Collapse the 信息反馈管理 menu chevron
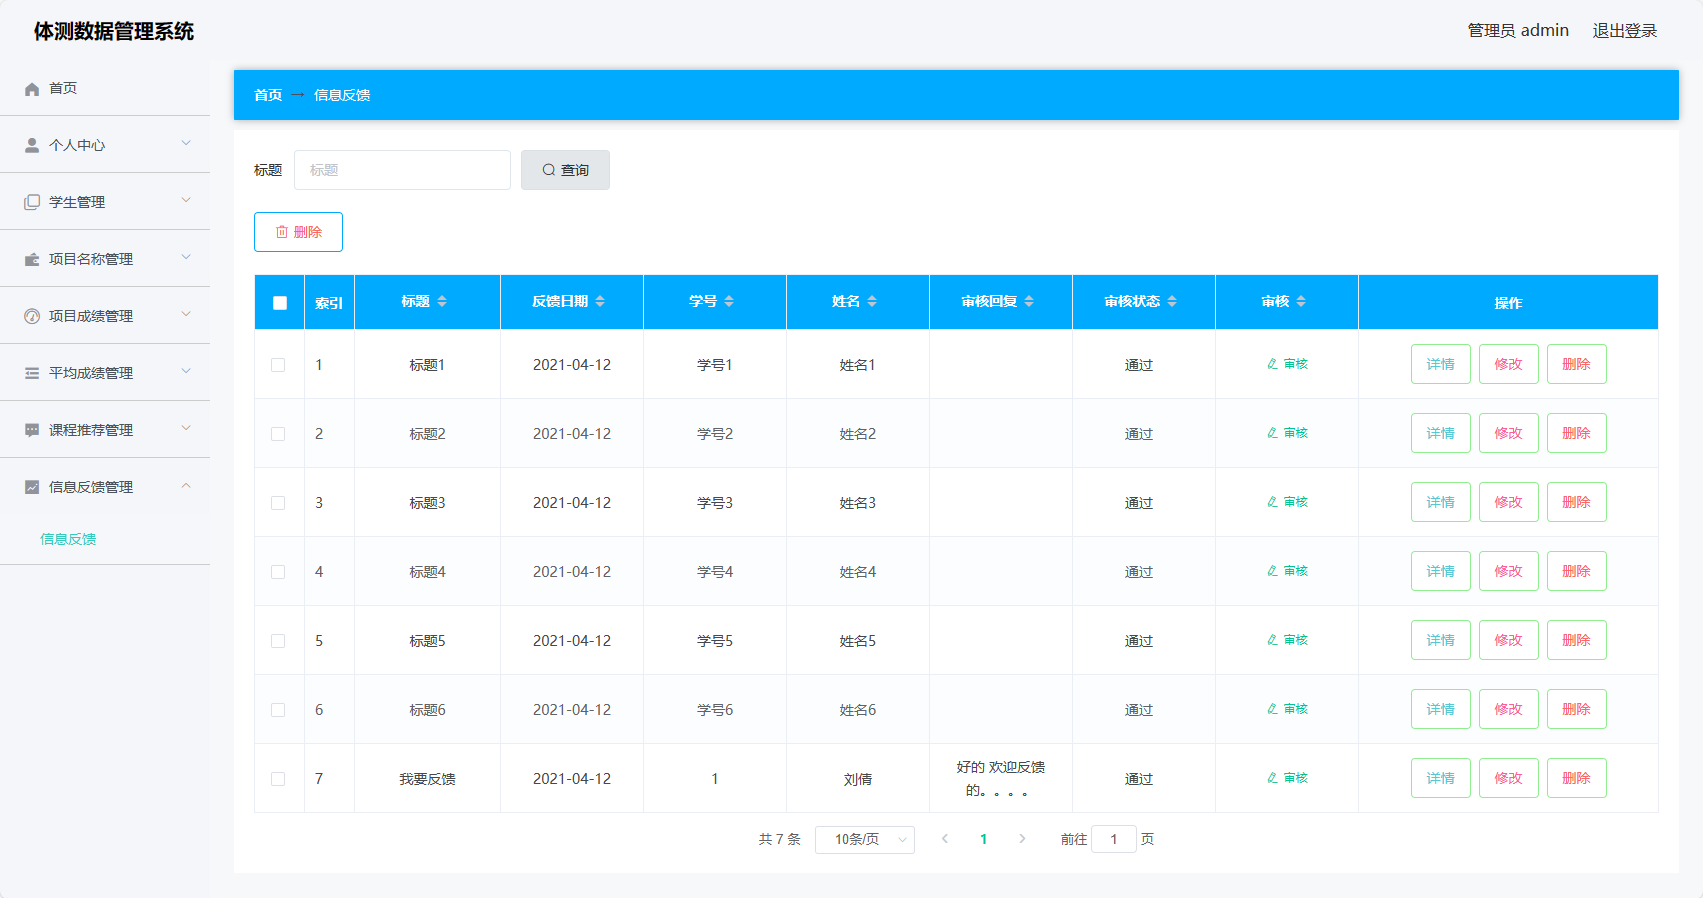This screenshot has width=1703, height=898. pos(186,486)
